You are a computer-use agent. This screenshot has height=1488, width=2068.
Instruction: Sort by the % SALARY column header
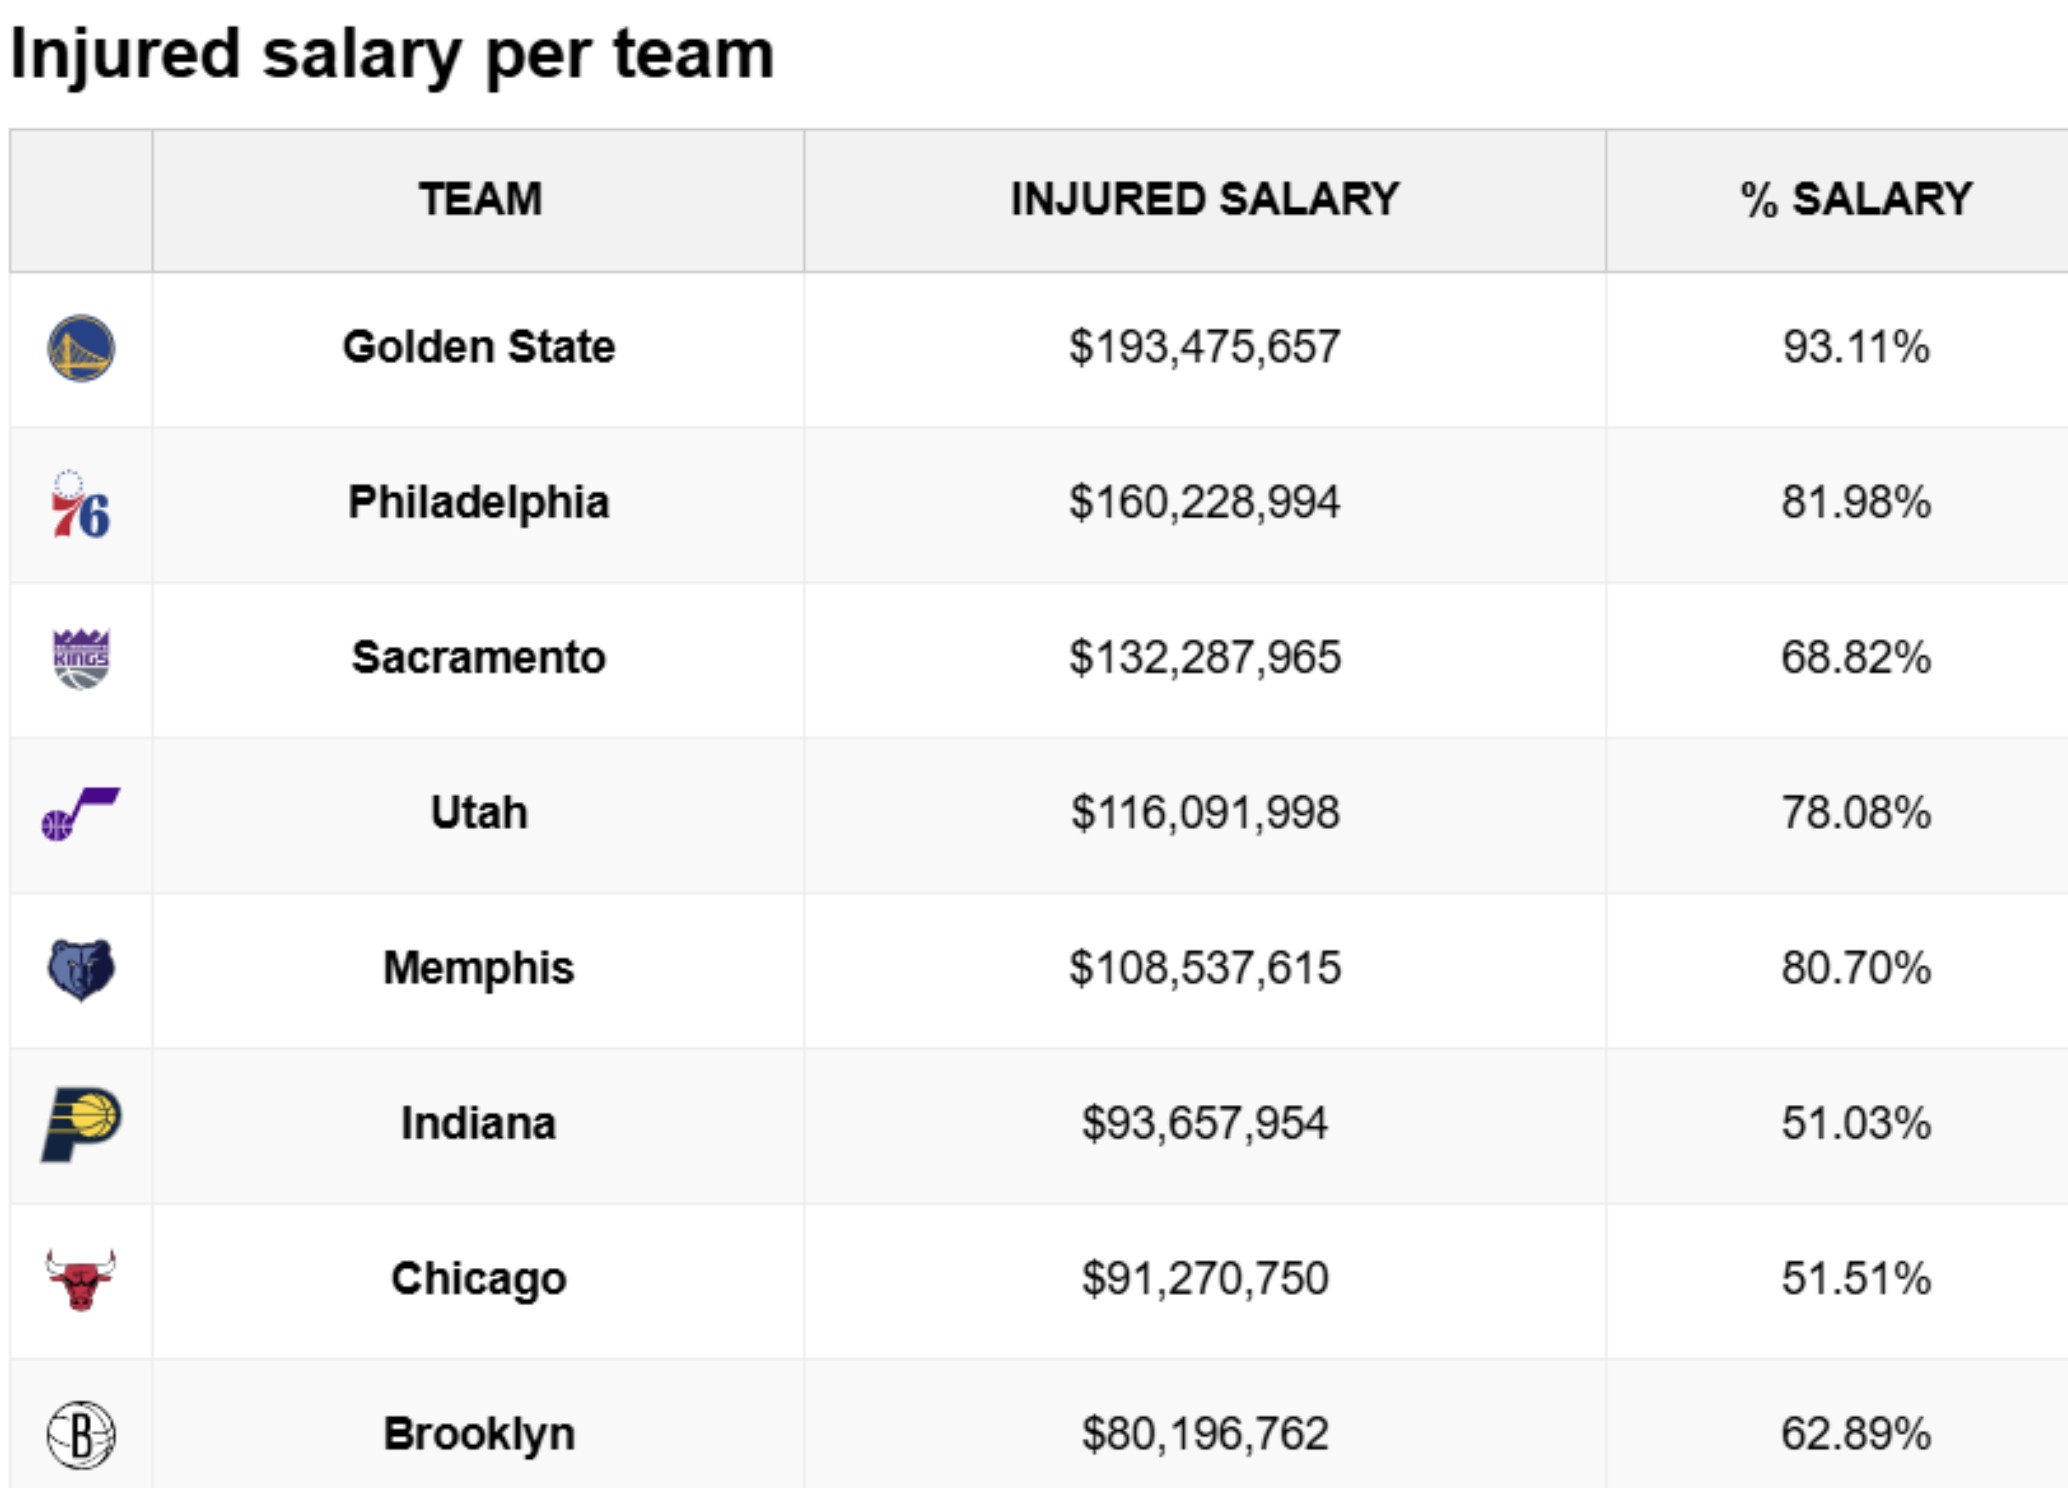[1856, 199]
